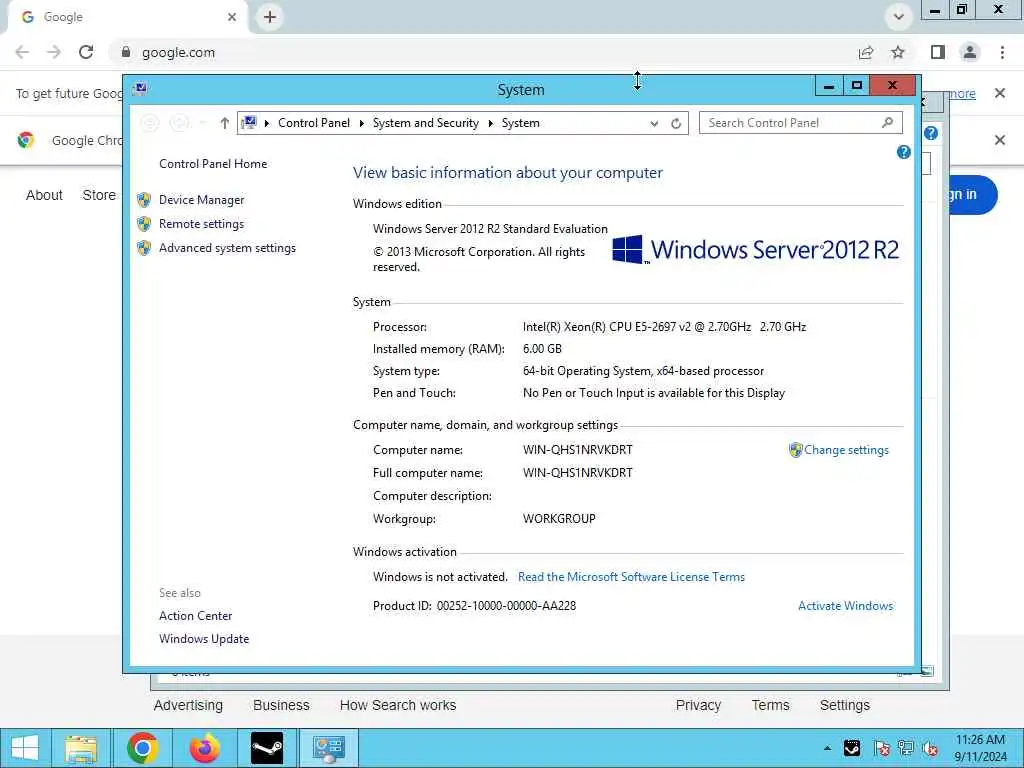
Task: Click shield icon beside Change settings
Action: (x=795, y=450)
